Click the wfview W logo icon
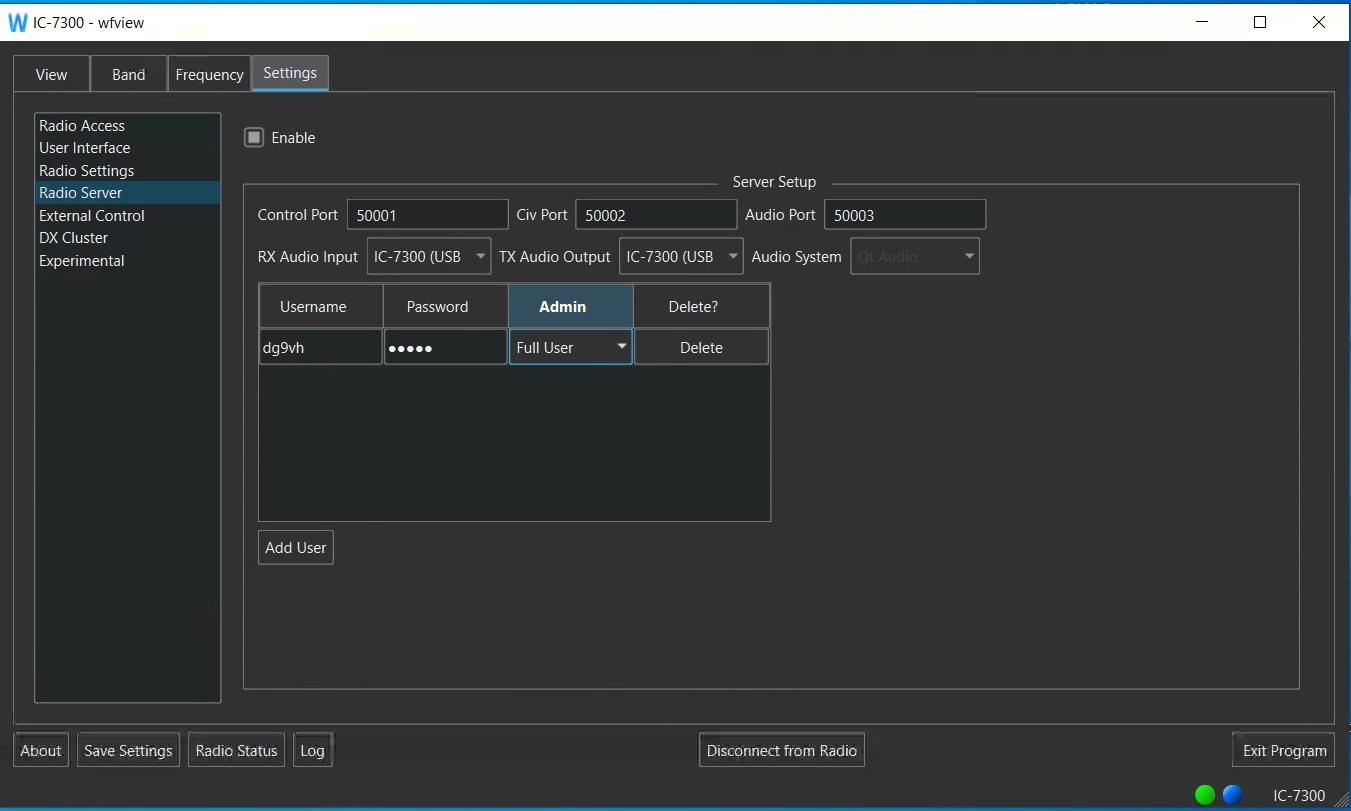 (x=18, y=22)
